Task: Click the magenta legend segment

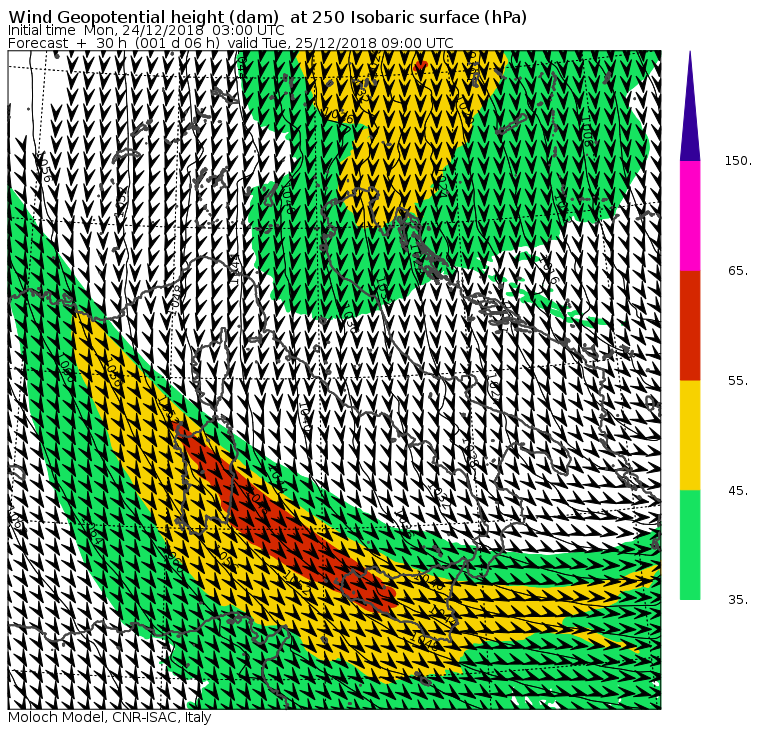Action: click(690, 216)
